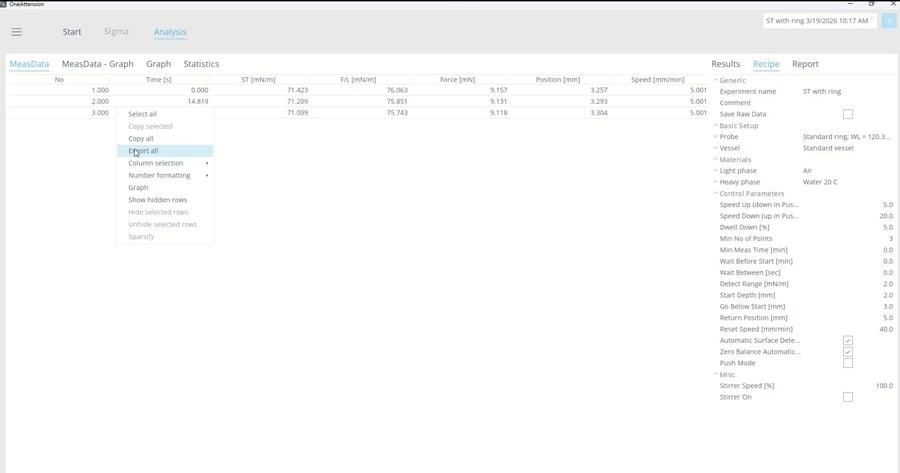Switch to the Graph tab
Image resolution: width=900 pixels, height=473 pixels.
(158, 64)
